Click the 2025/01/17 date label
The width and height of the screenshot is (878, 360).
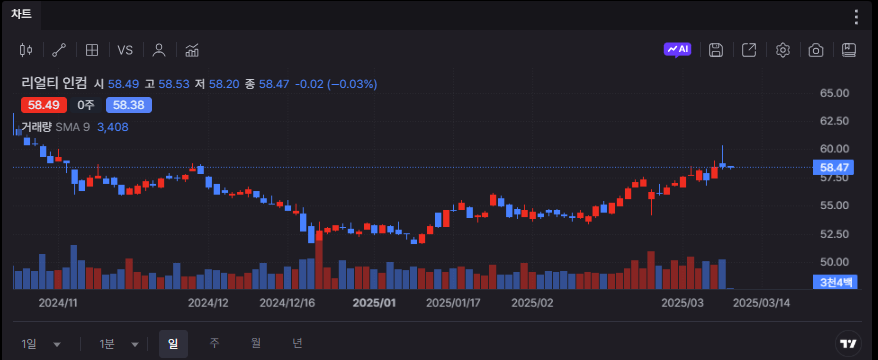pos(454,303)
